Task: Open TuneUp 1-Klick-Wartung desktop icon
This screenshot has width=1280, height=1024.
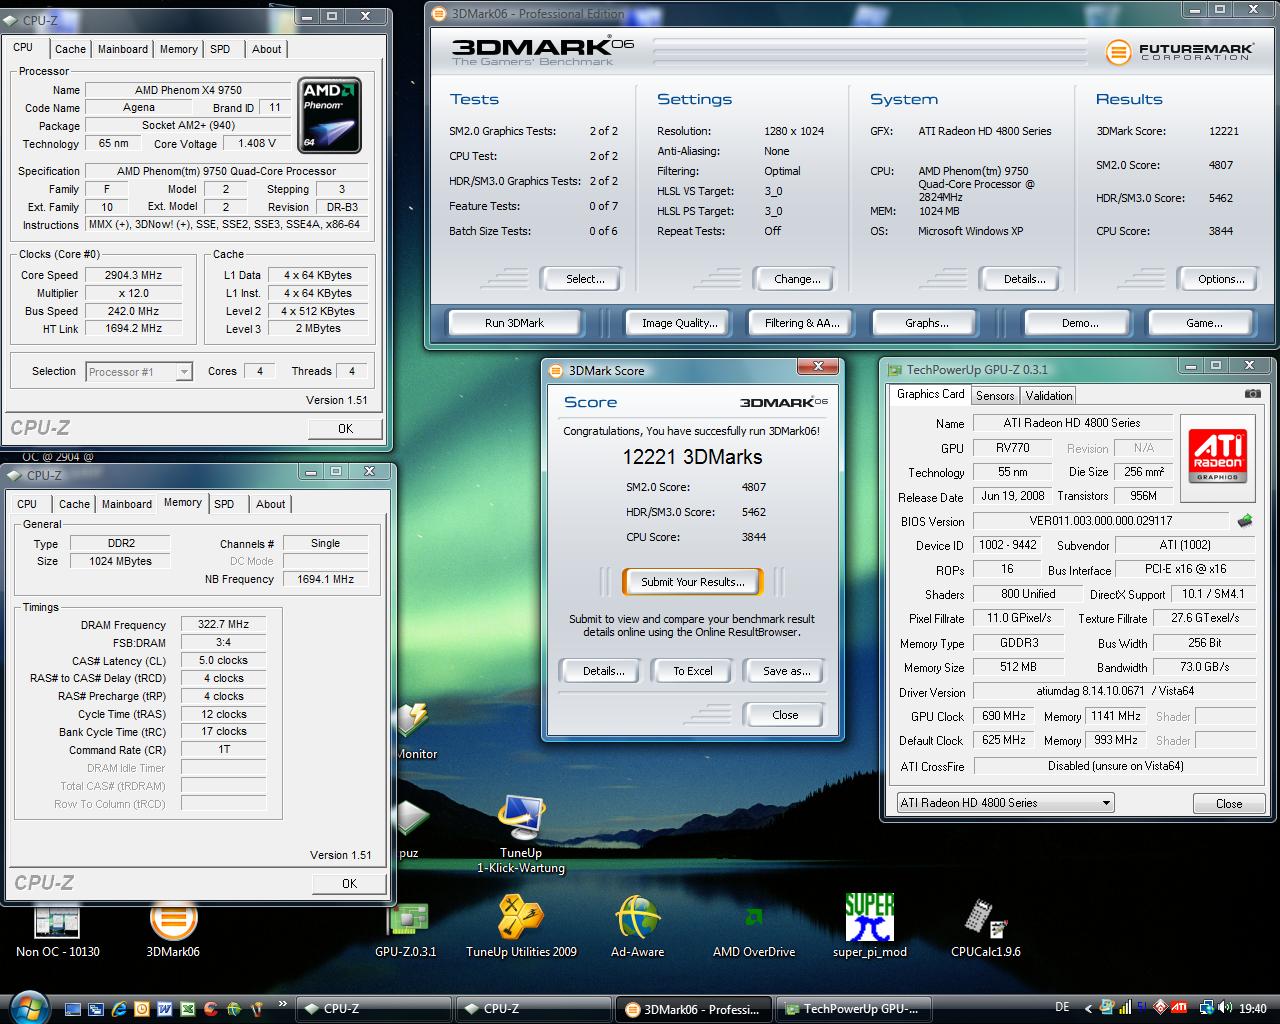Action: 521,834
